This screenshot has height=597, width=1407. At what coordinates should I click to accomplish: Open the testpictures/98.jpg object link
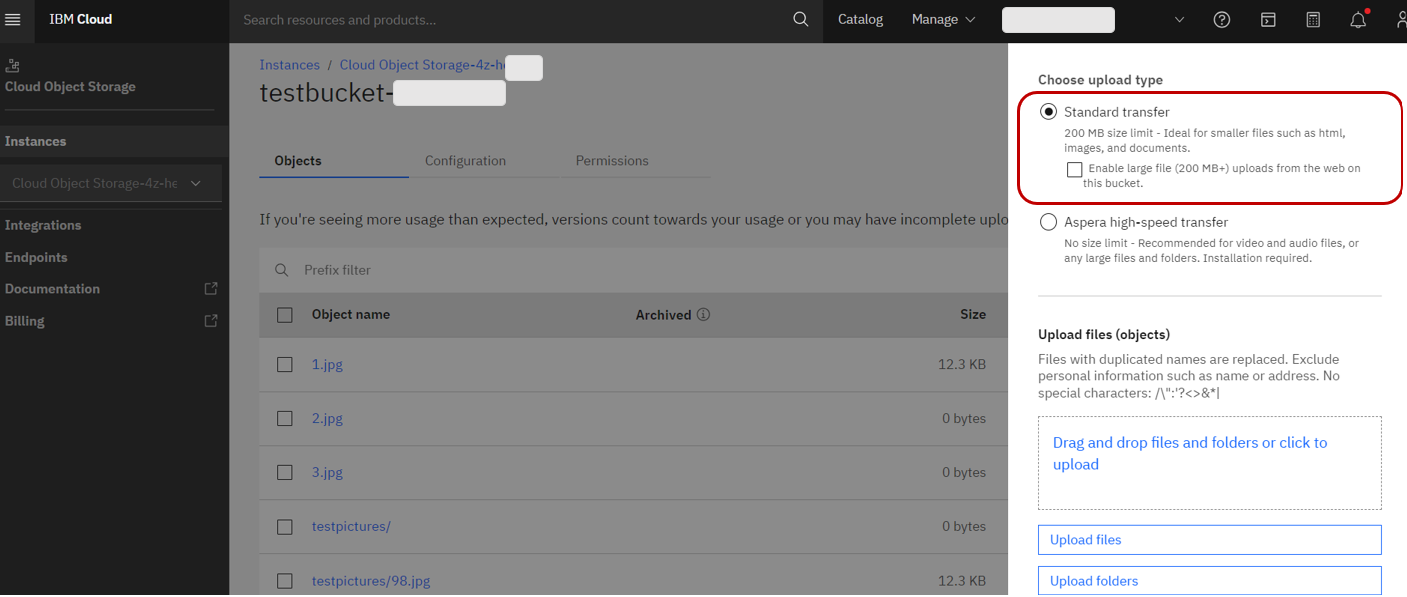(x=371, y=581)
